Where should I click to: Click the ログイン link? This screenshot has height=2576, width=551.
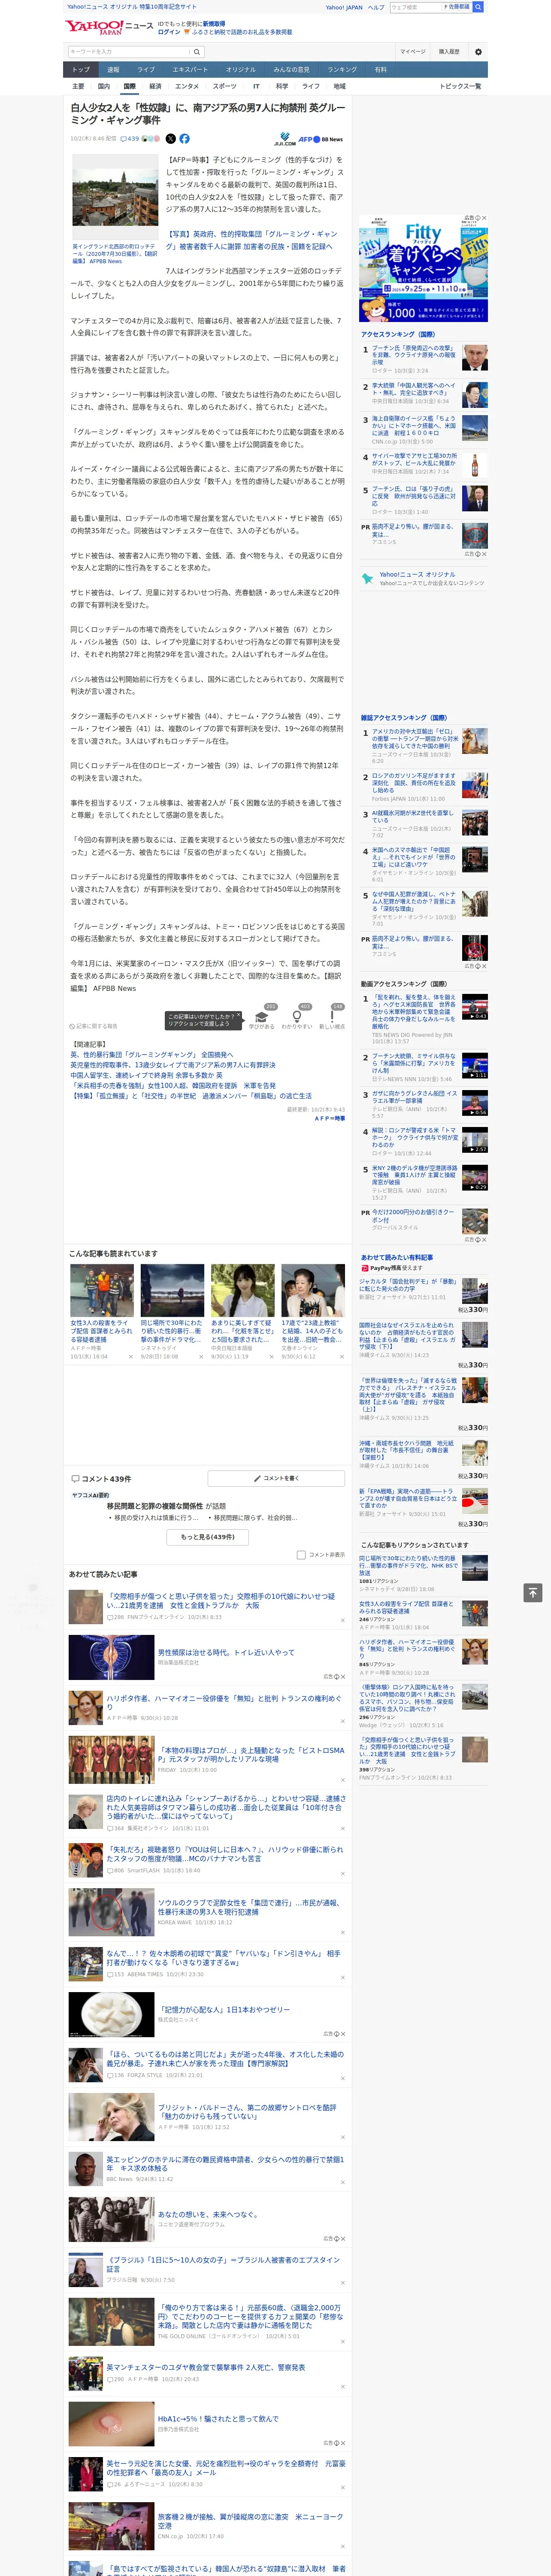[169, 32]
